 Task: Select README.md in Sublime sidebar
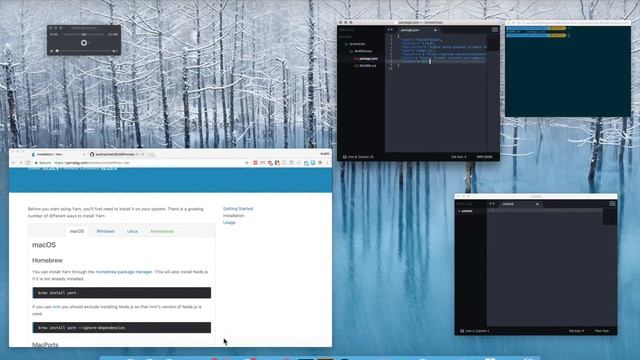(367, 66)
